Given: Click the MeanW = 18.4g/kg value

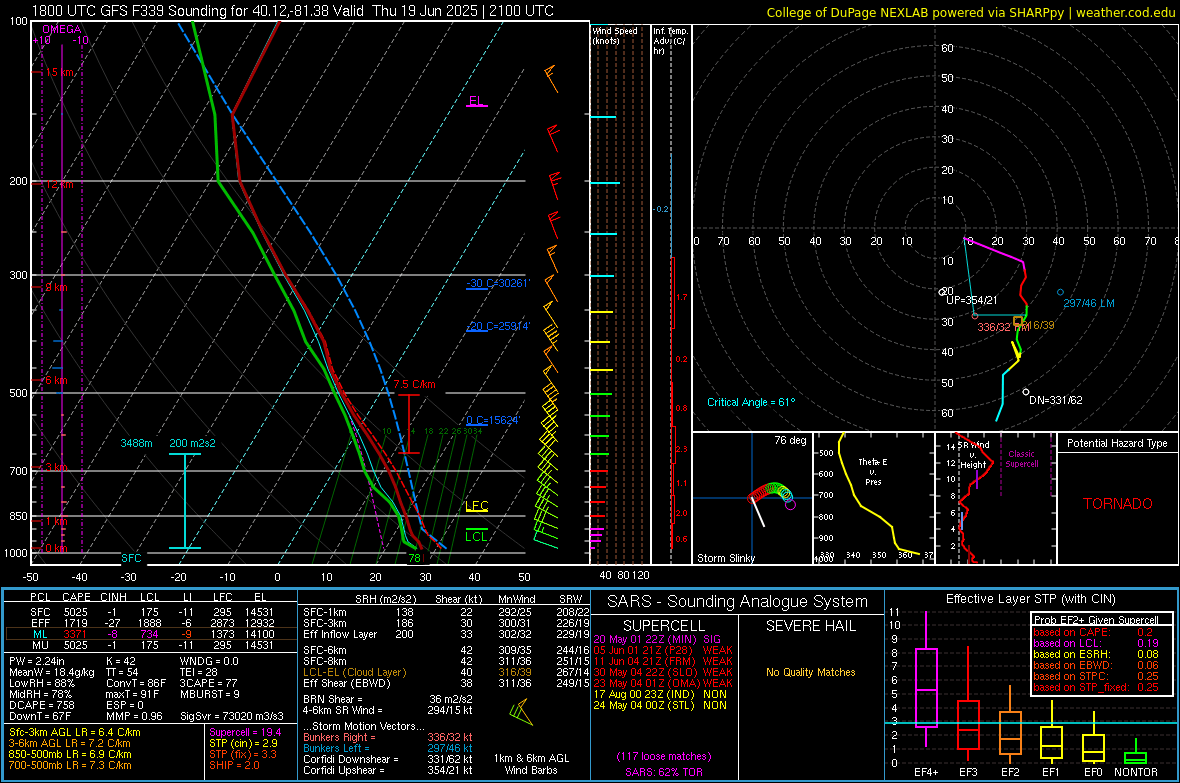Looking at the screenshot, I should 52,672.
